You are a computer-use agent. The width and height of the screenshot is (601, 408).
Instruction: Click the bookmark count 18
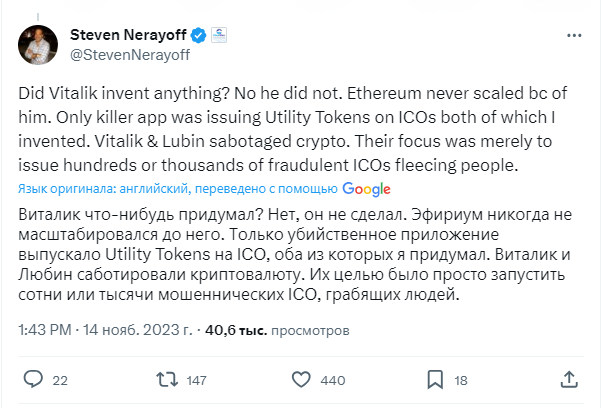[460, 381]
